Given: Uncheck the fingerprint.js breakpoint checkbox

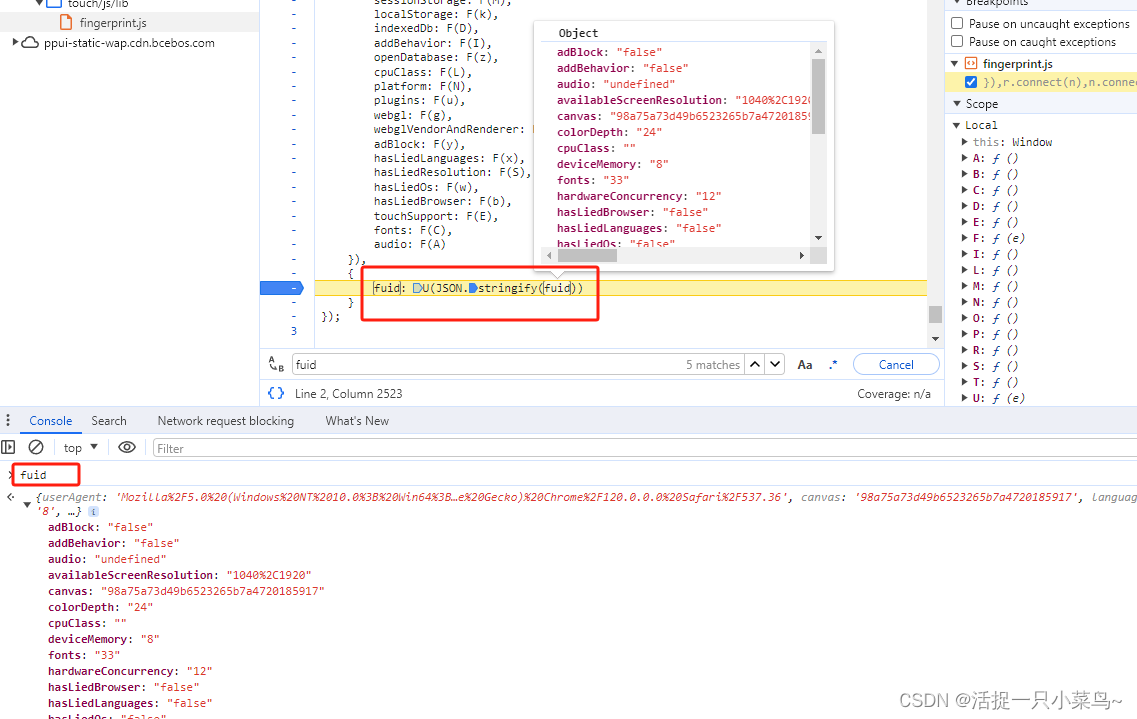Looking at the screenshot, I should [970, 82].
